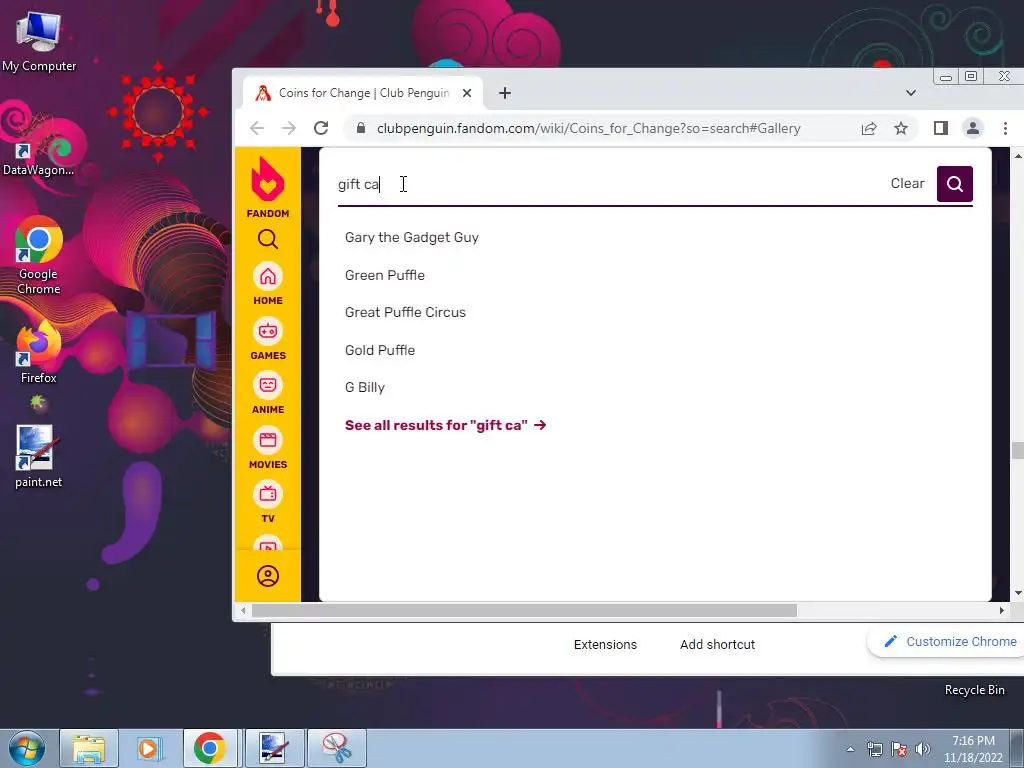Open ANIME category in Fandom sidebar

(x=268, y=394)
